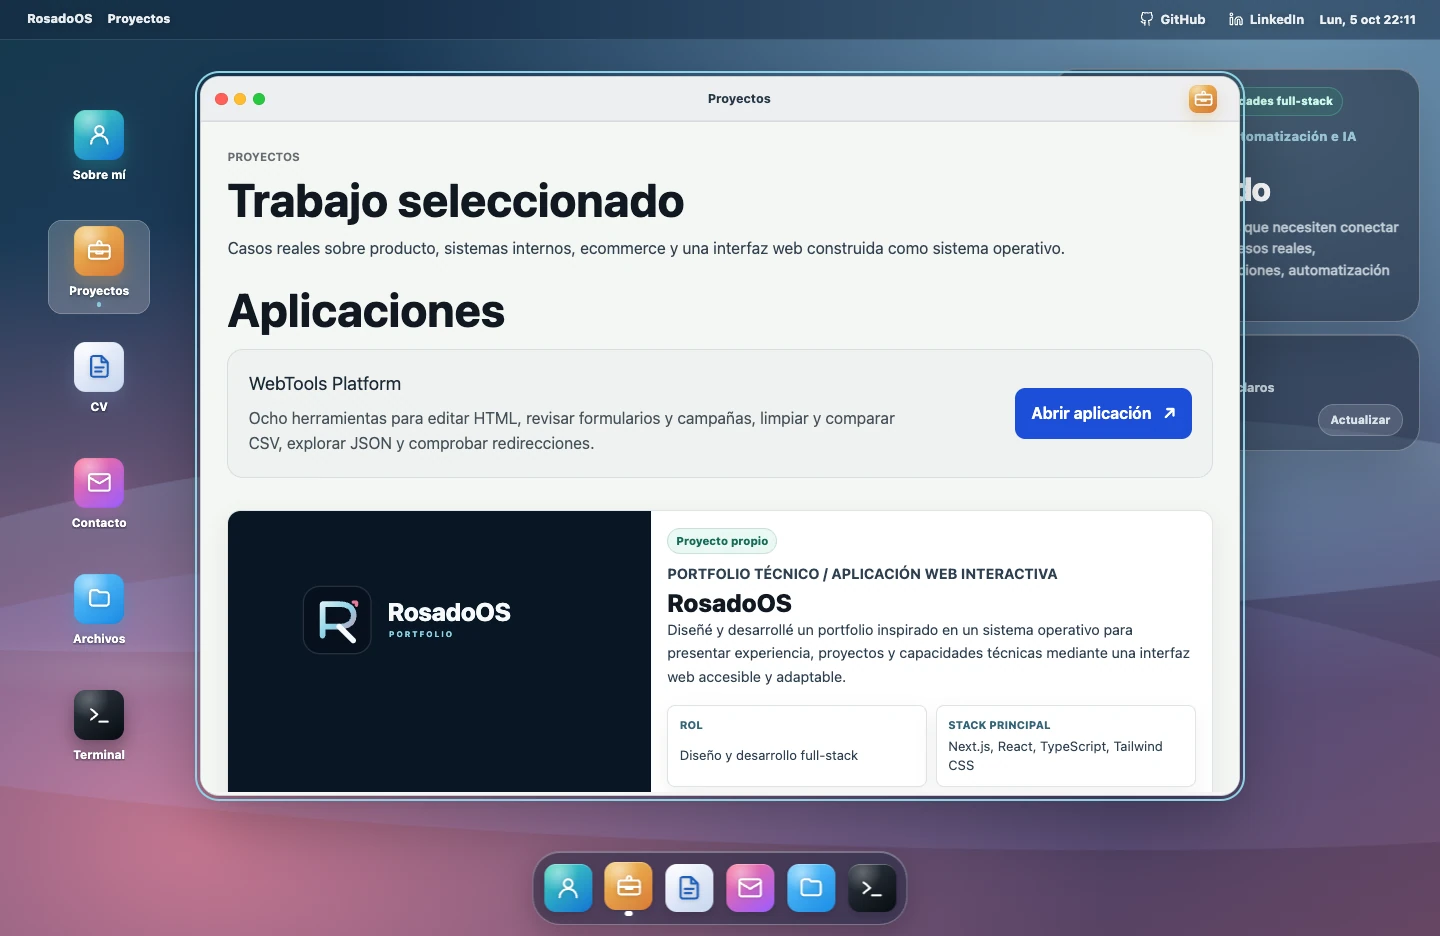Open the document icon in the dock
The image size is (1440, 936).
pos(689,888)
